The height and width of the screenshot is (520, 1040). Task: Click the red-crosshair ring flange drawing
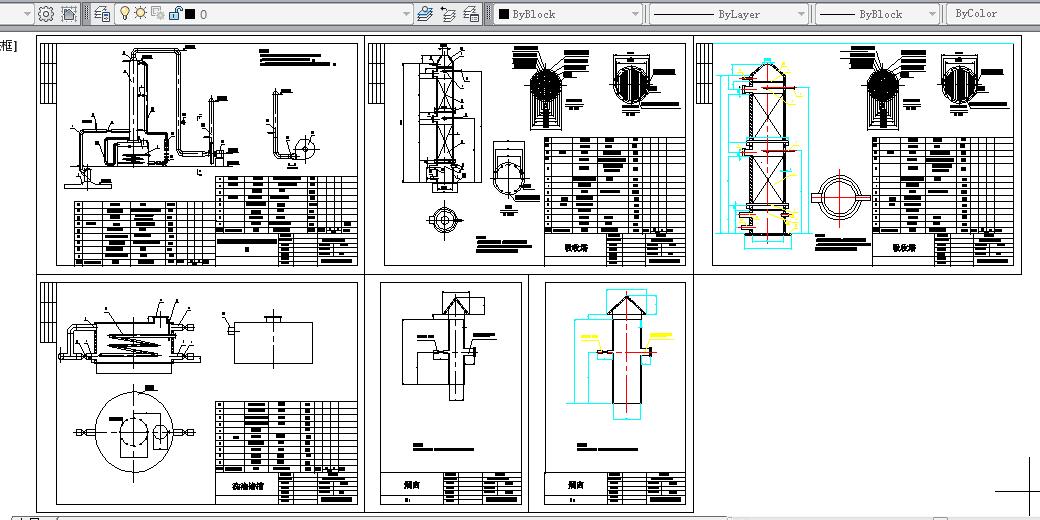840,196
